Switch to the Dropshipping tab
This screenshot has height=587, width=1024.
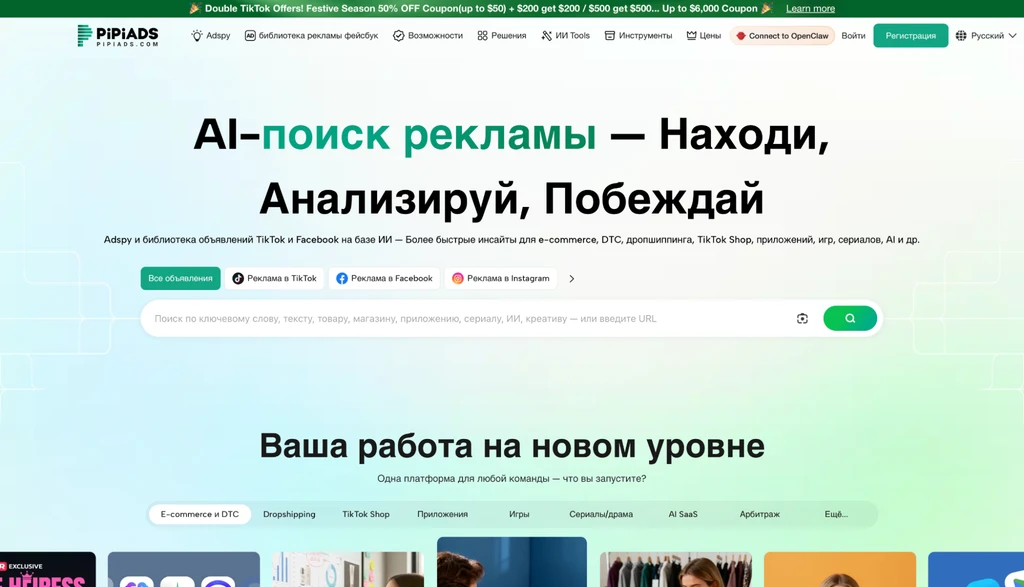(289, 515)
